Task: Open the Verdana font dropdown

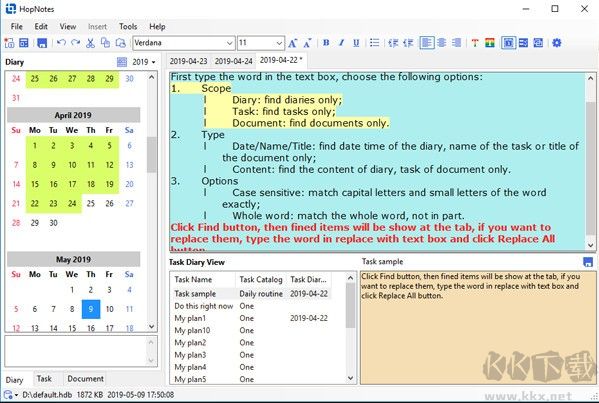Action: coord(183,43)
